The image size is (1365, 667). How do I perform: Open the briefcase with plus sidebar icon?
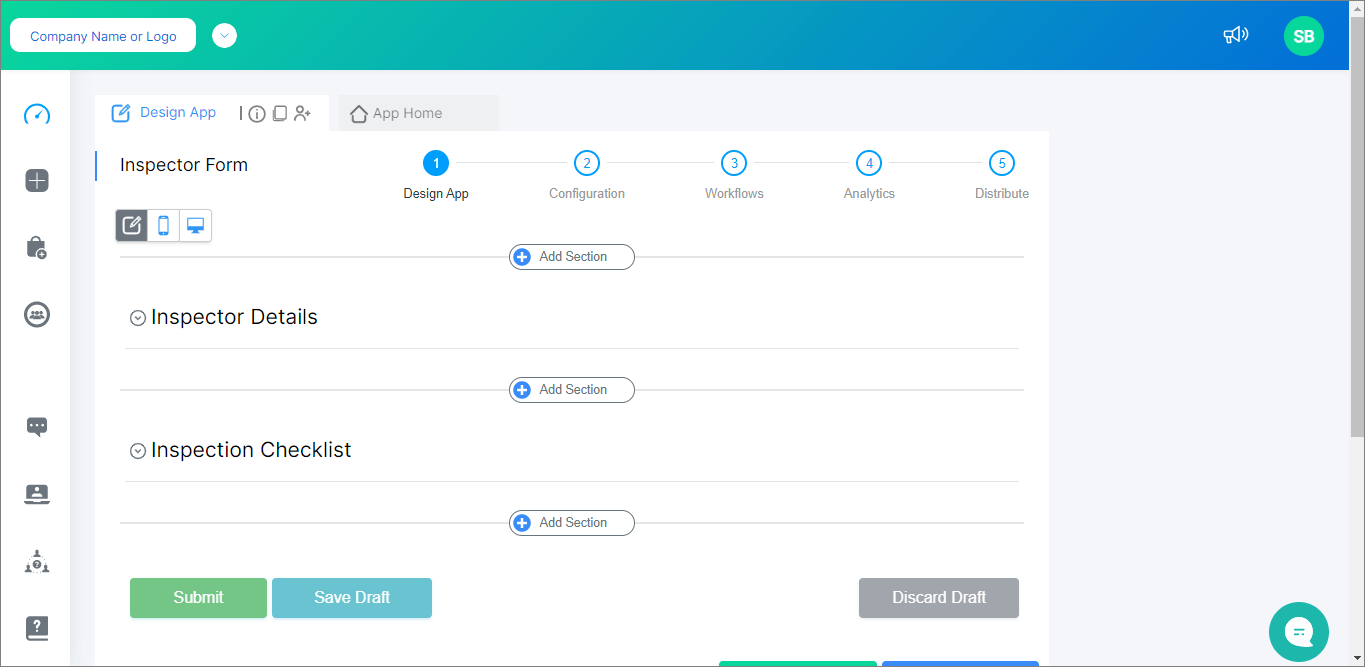click(36, 247)
